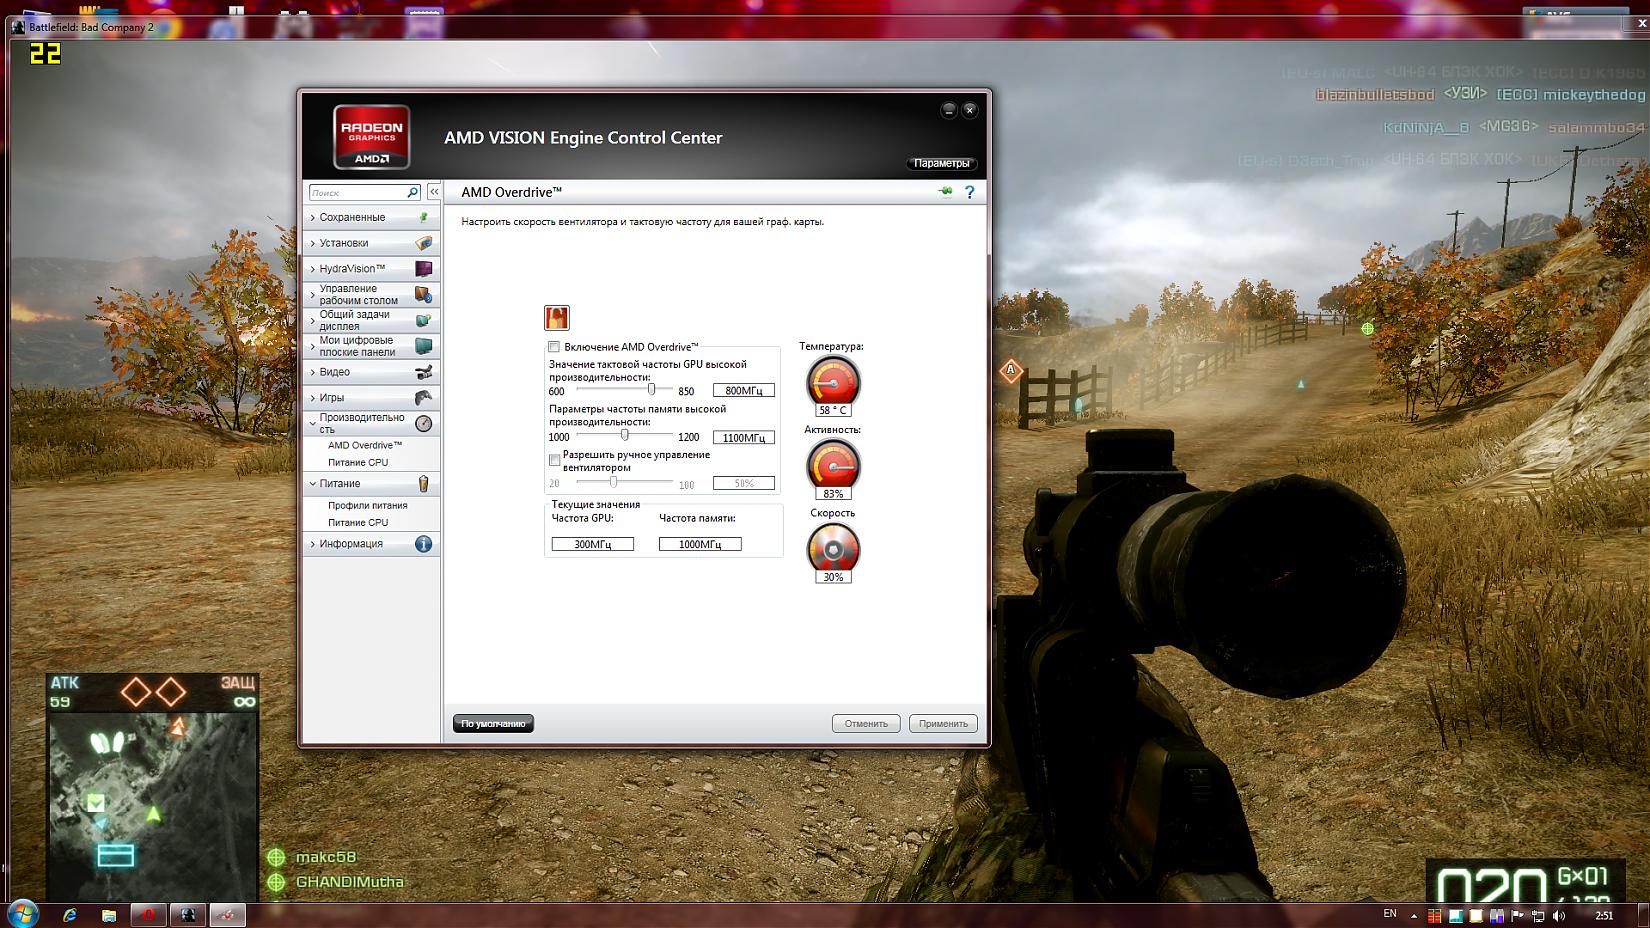Expand the Установки section
This screenshot has height=928, width=1650.
313,243
